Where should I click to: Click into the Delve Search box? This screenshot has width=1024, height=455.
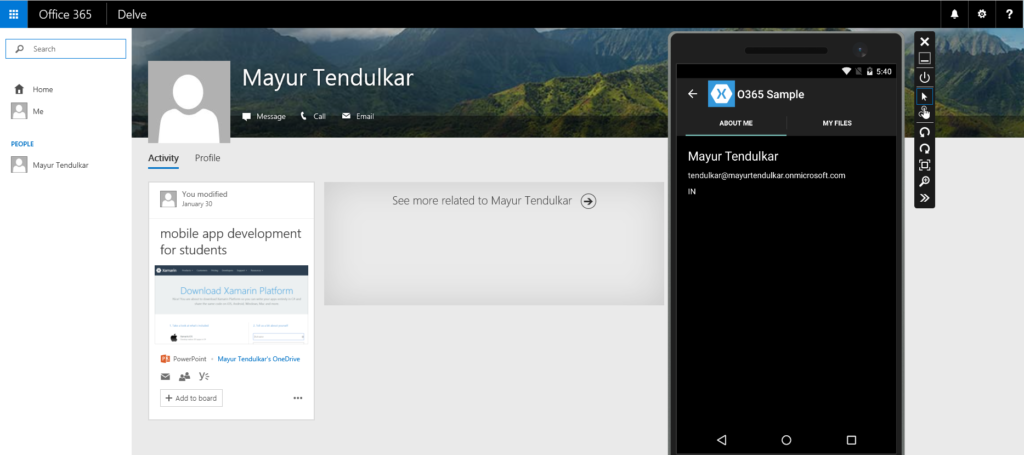pyautogui.click(x=65, y=49)
